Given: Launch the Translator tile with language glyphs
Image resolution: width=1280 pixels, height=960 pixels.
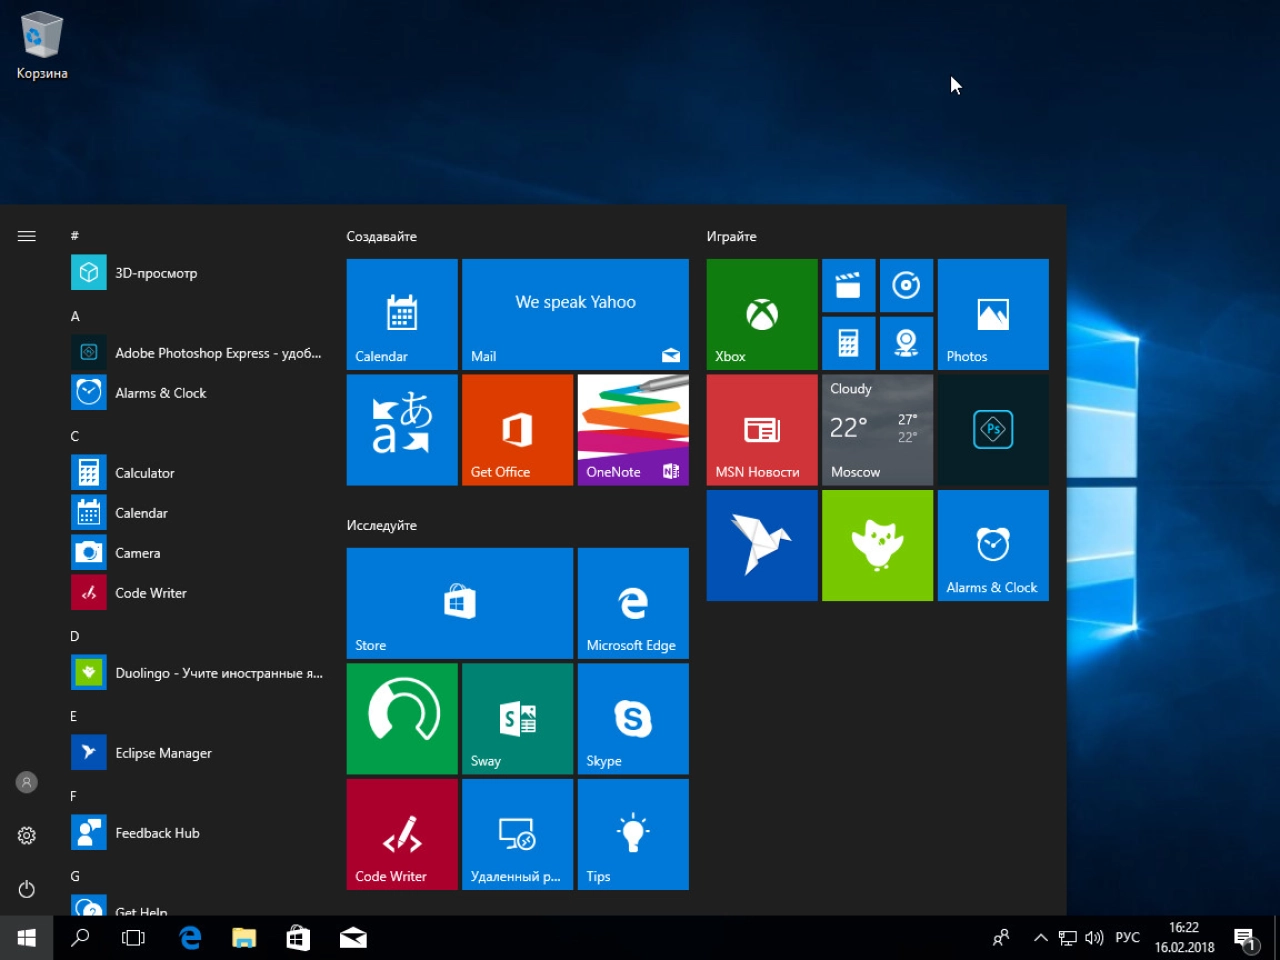Looking at the screenshot, I should click(402, 430).
